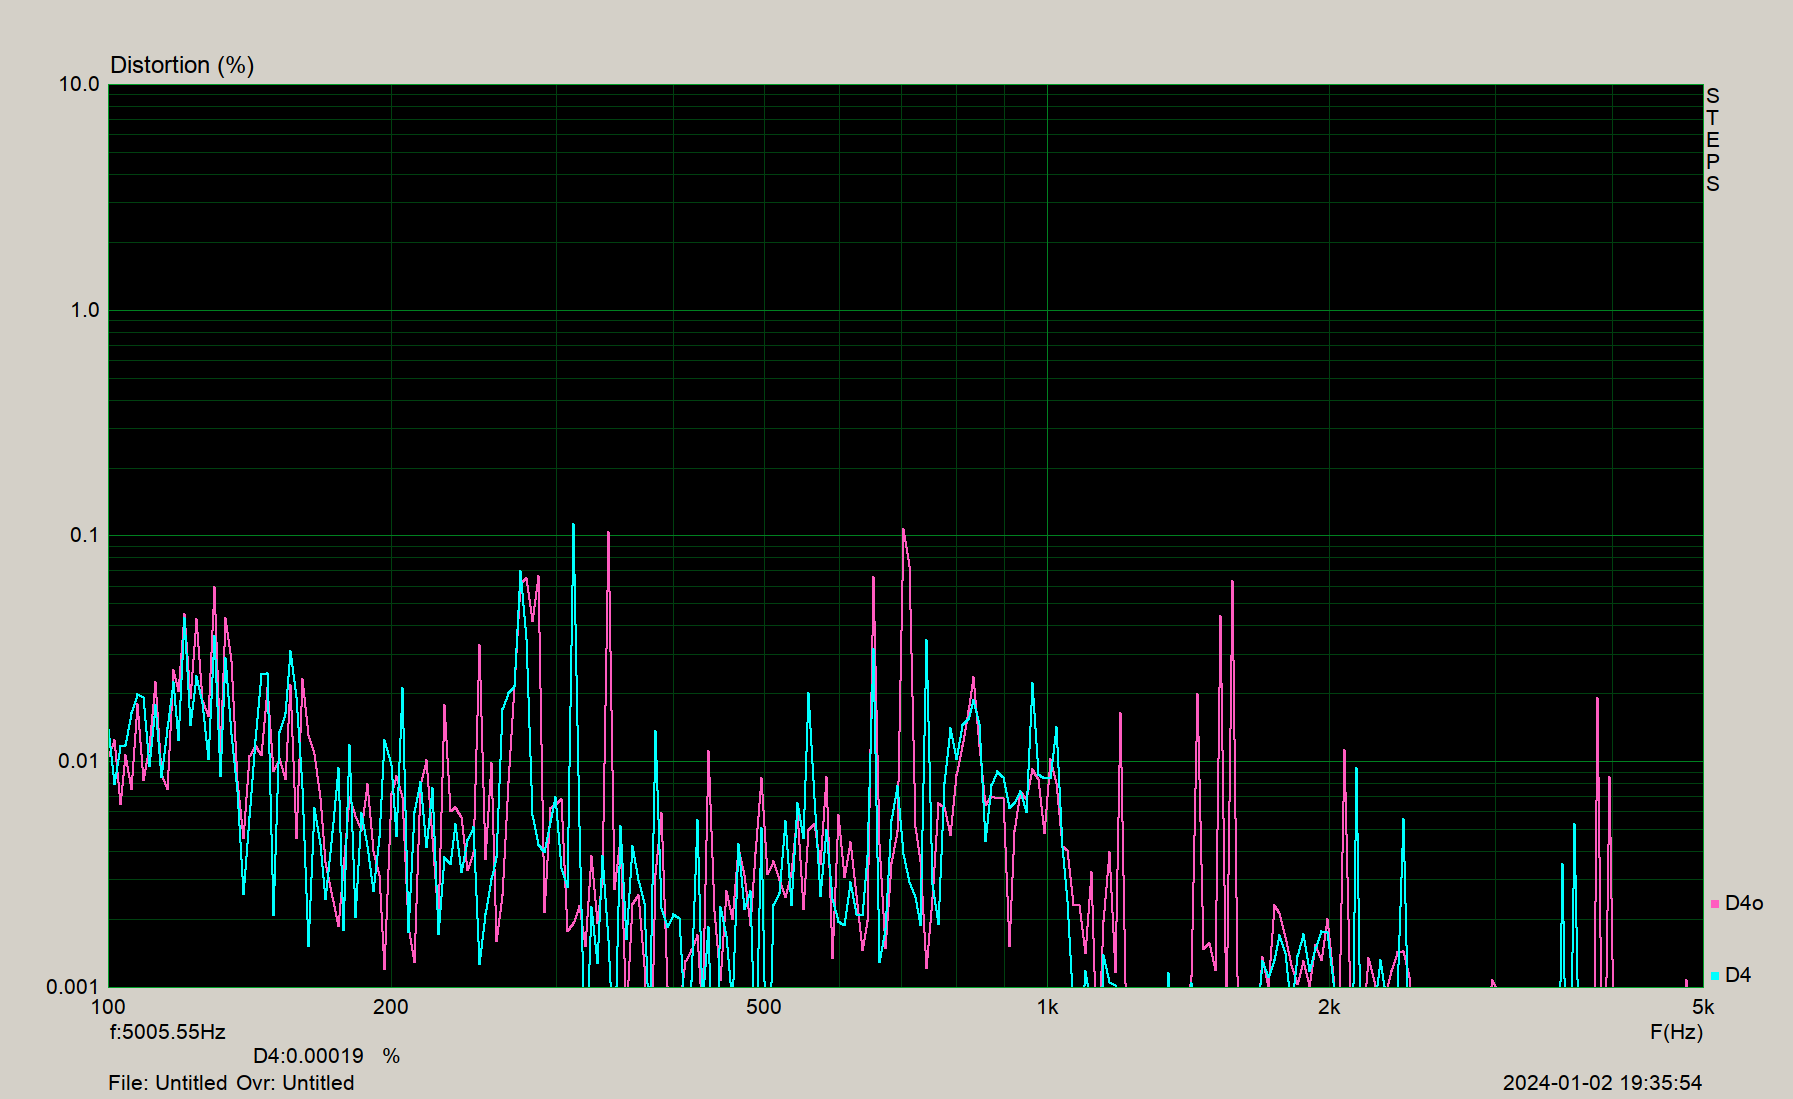Click the vertical STEPS label
1793x1099 pixels.
[1713, 140]
